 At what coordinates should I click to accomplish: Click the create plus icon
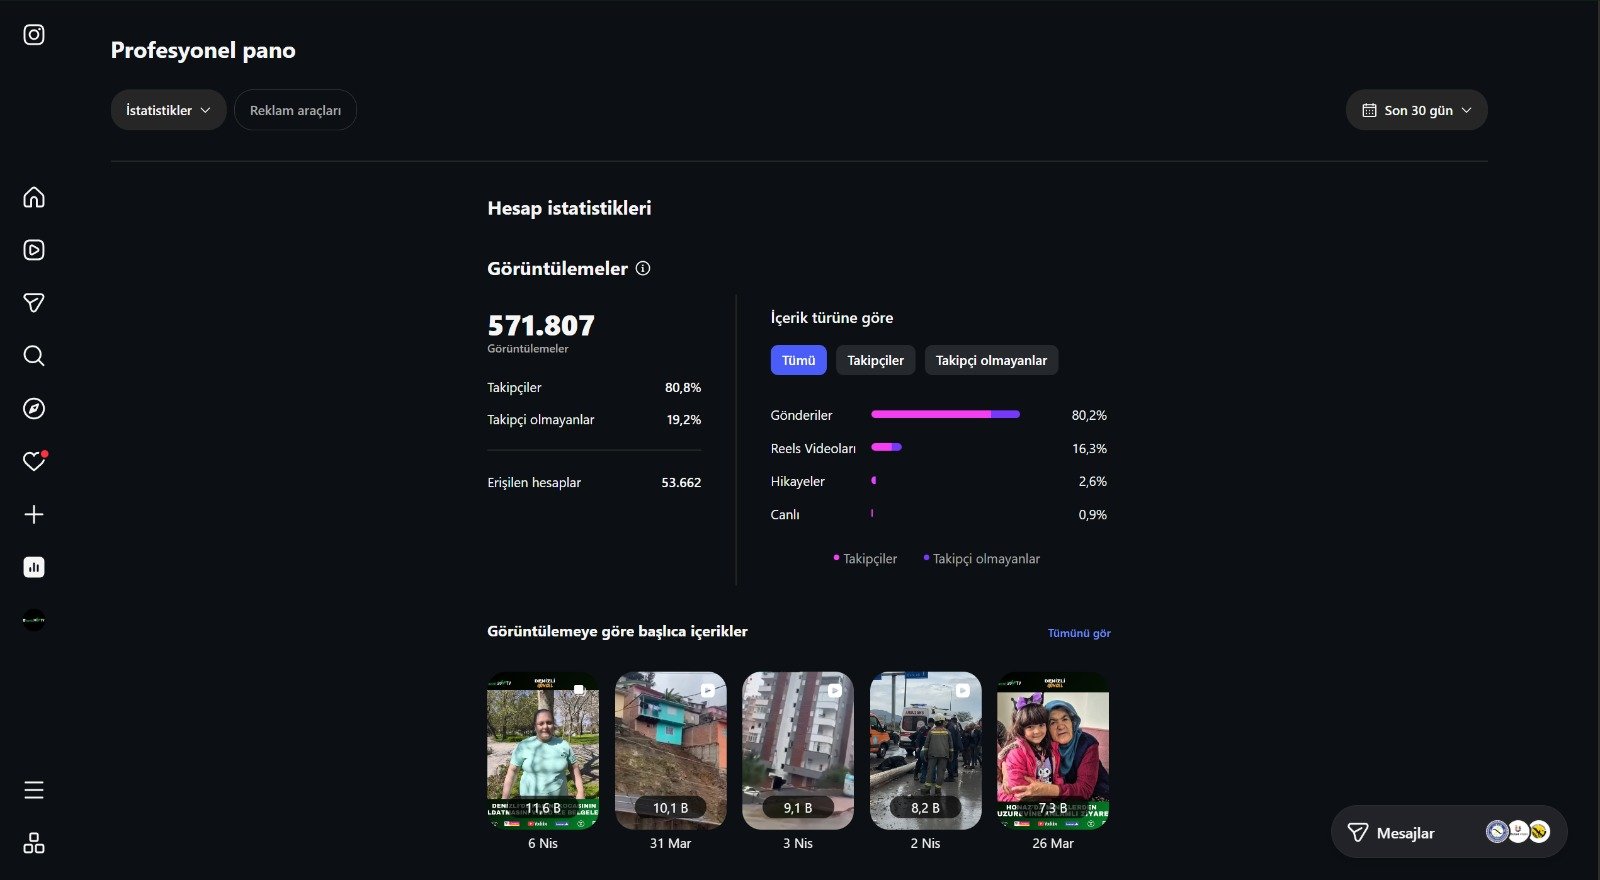pos(34,514)
